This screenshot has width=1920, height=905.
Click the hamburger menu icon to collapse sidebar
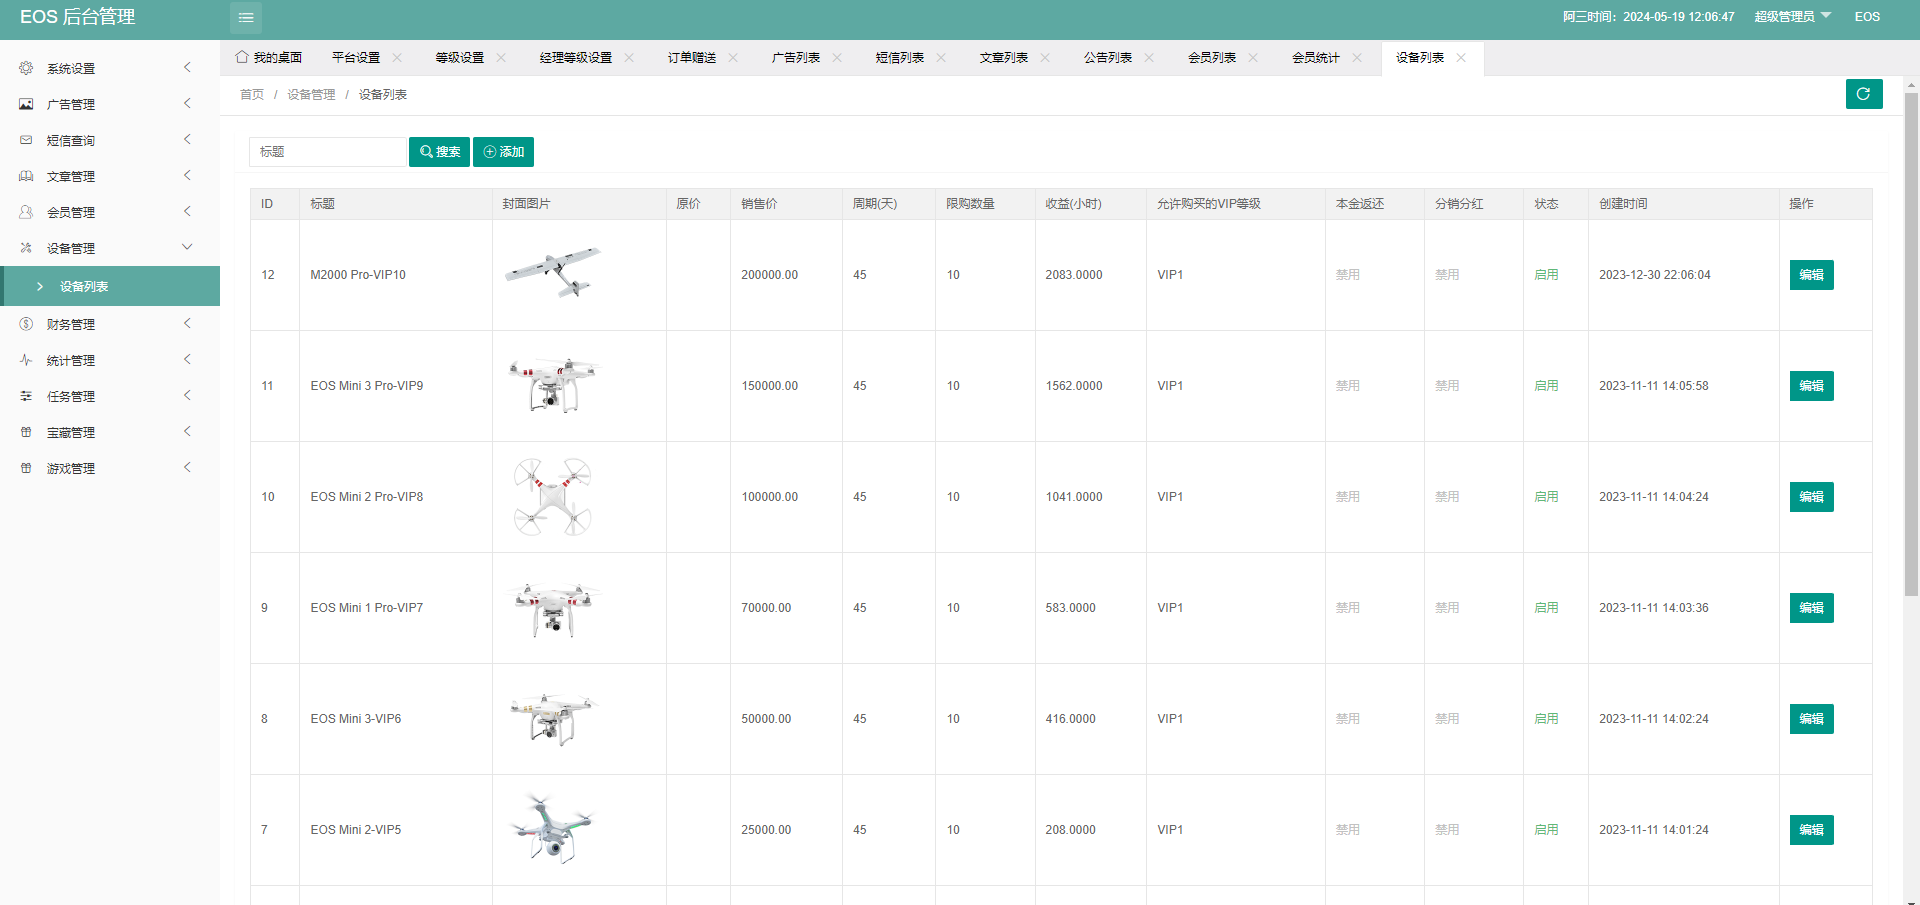pos(246,17)
